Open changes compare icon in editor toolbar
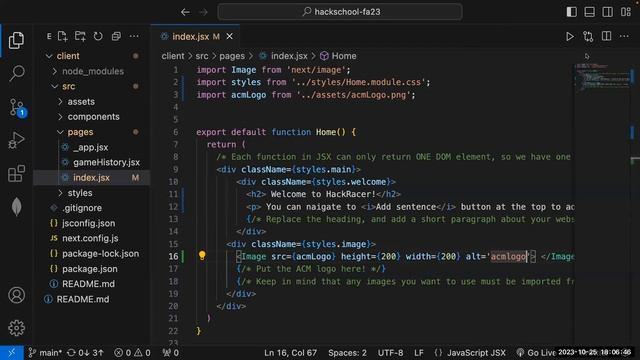The image size is (640, 360). click(588, 37)
